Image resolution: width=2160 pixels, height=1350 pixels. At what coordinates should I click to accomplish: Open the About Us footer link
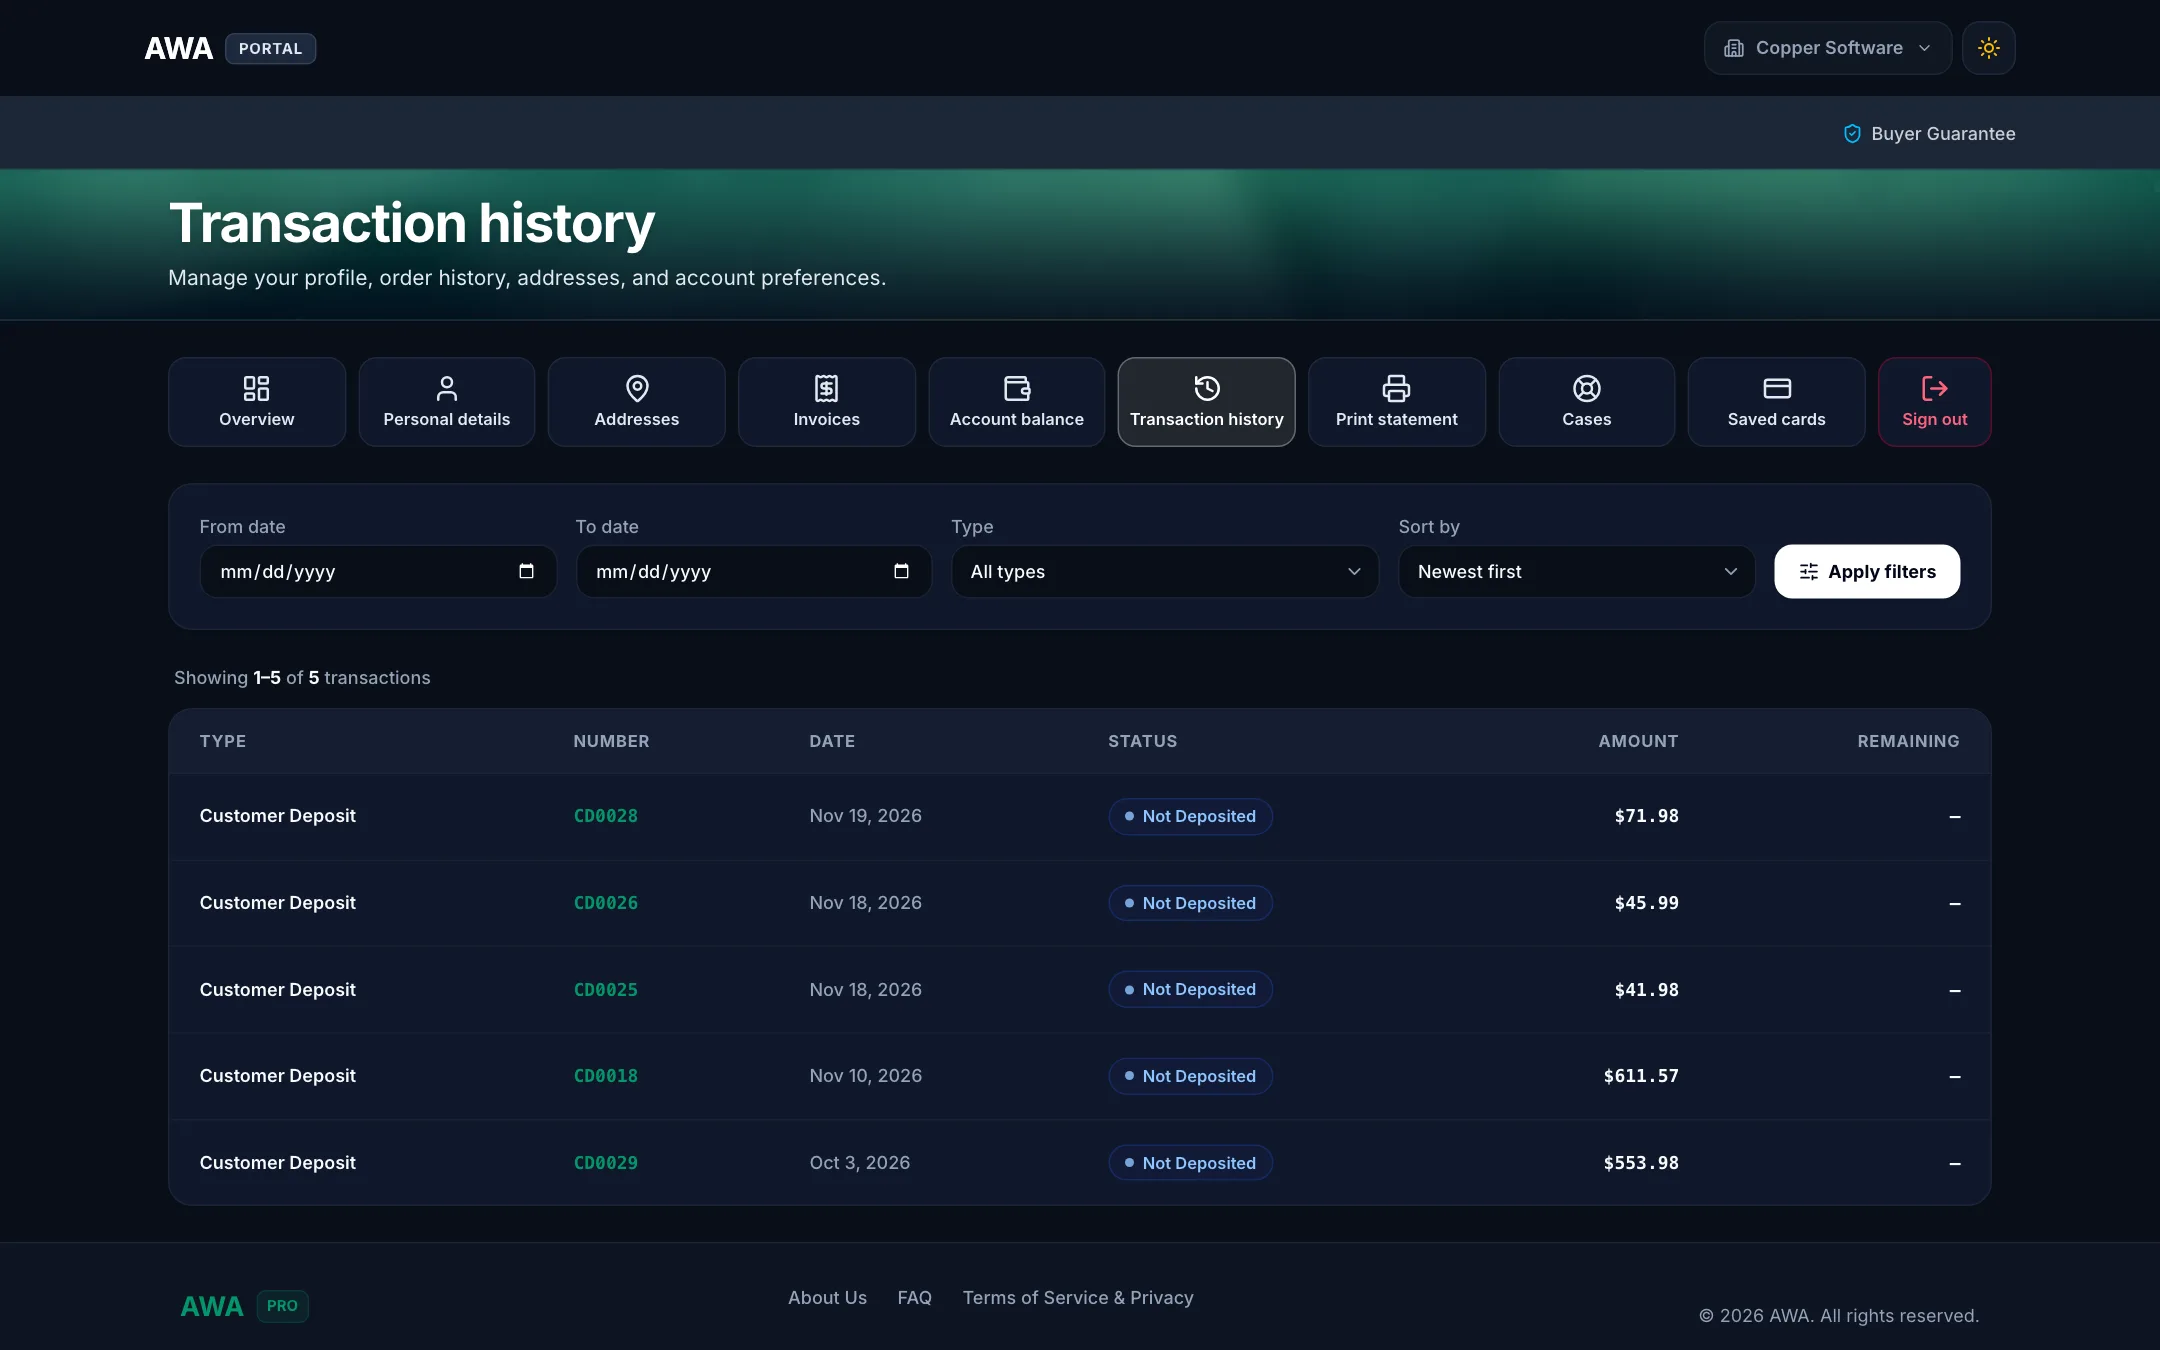pos(827,1298)
